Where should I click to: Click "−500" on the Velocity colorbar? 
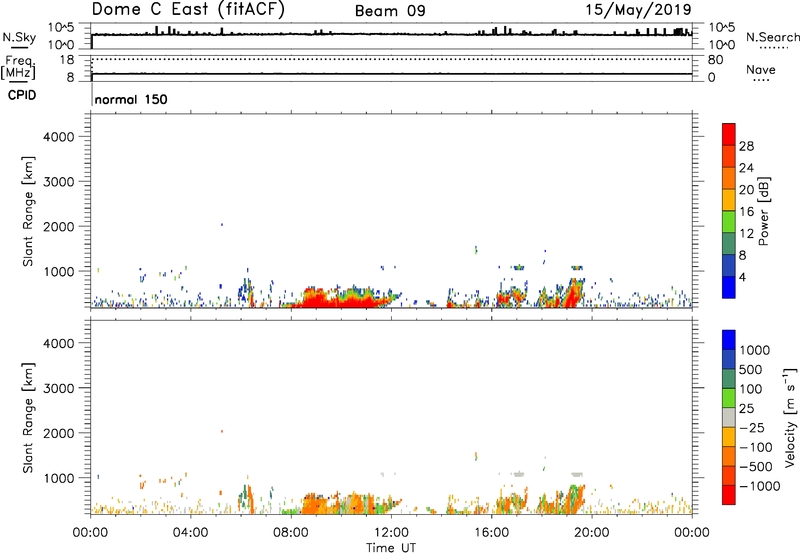tap(756, 467)
